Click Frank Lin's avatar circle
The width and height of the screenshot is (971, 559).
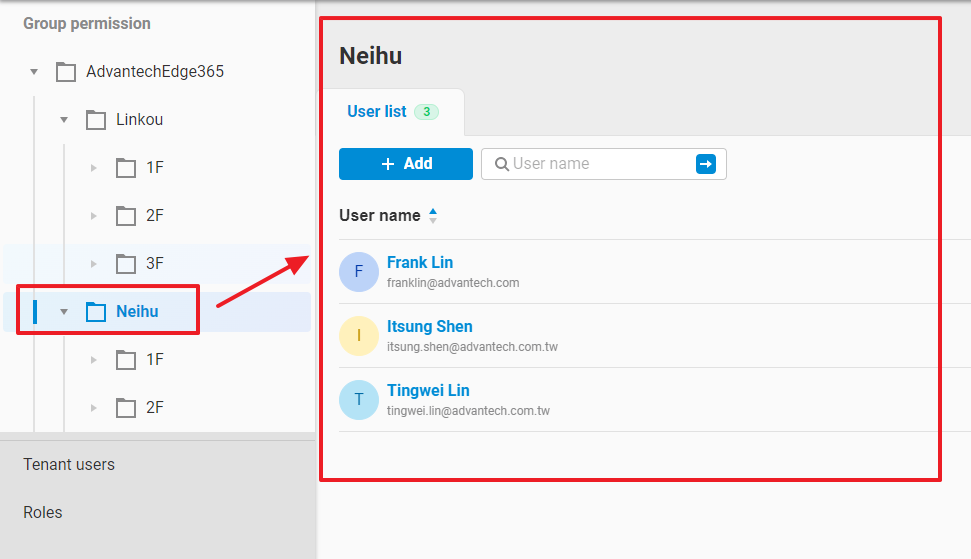[359, 272]
